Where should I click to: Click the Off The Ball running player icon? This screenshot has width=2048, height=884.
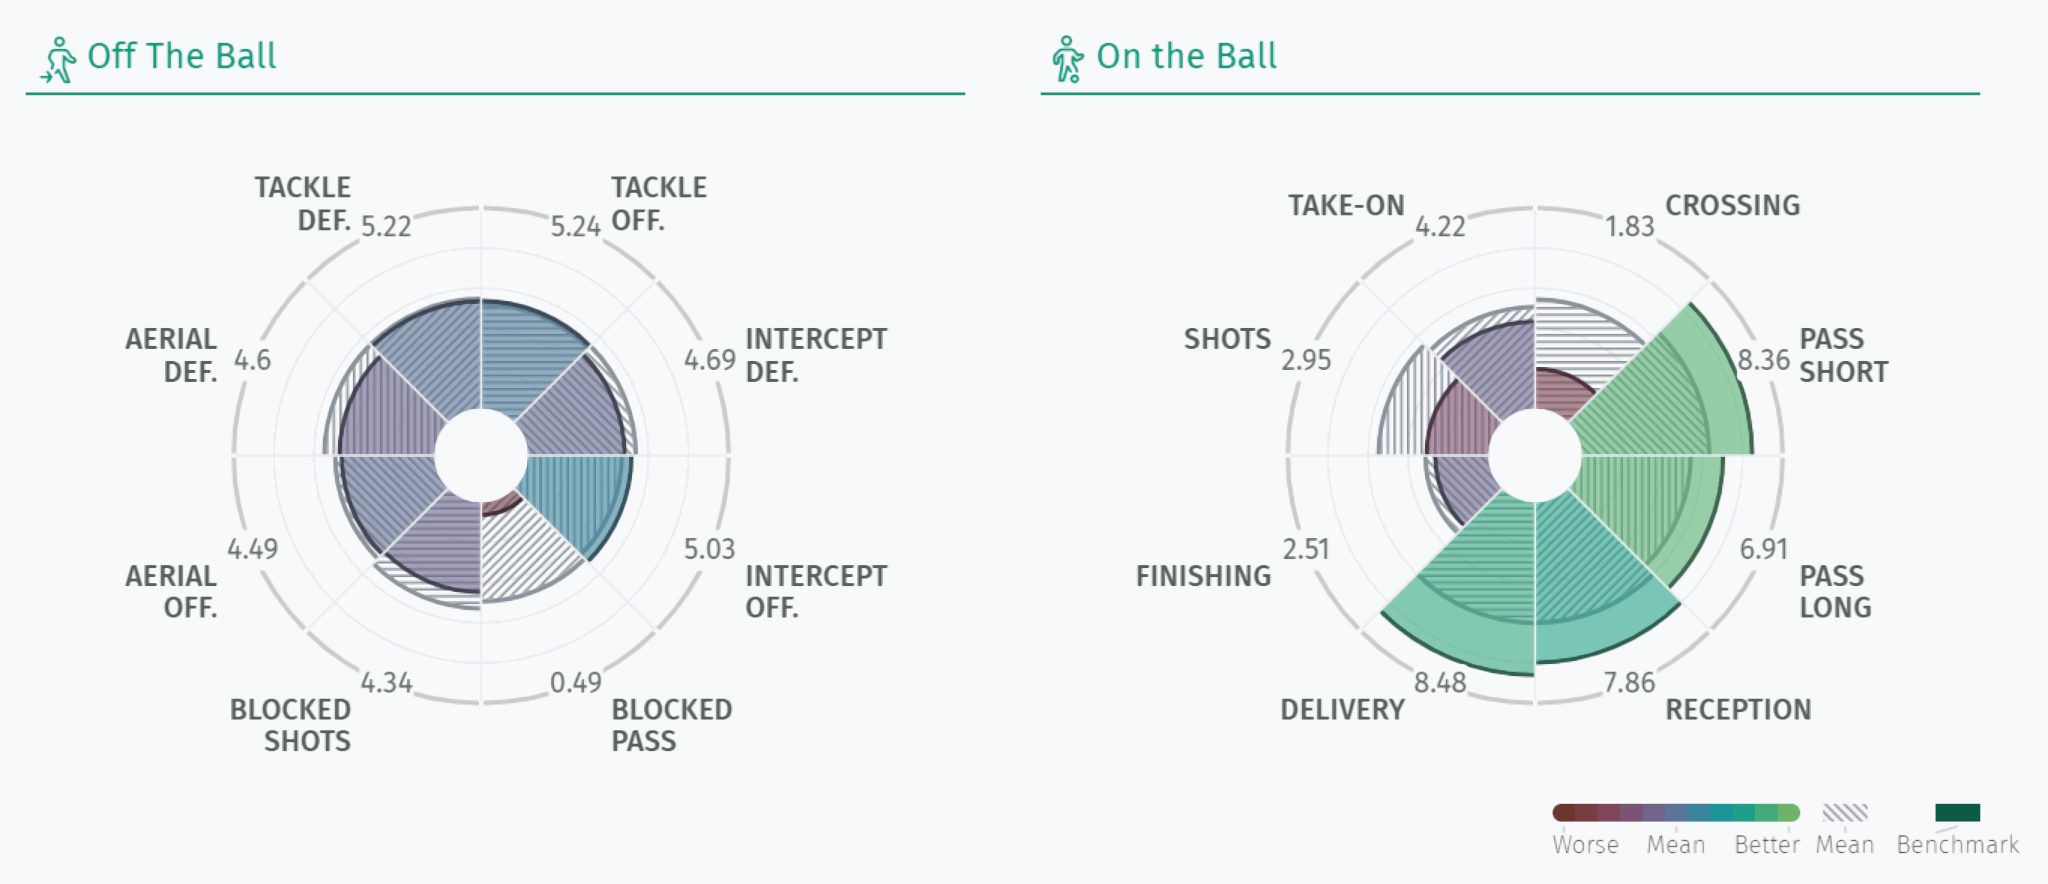click(x=58, y=59)
